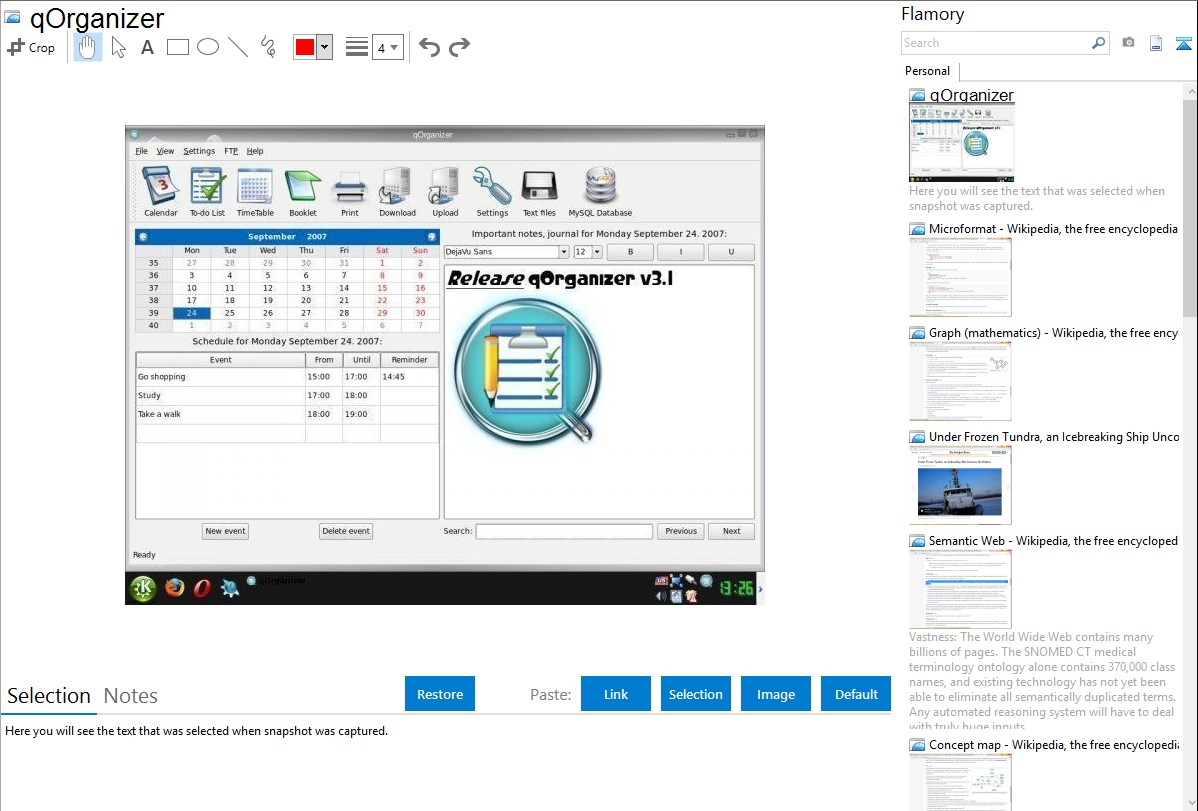Click the Text files floppy icon
This screenshot has width=1198, height=811.
coord(539,192)
